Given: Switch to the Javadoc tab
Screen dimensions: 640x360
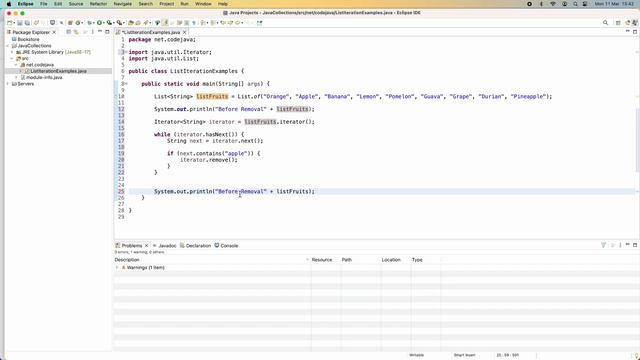Looking at the screenshot, I should click(165, 246).
